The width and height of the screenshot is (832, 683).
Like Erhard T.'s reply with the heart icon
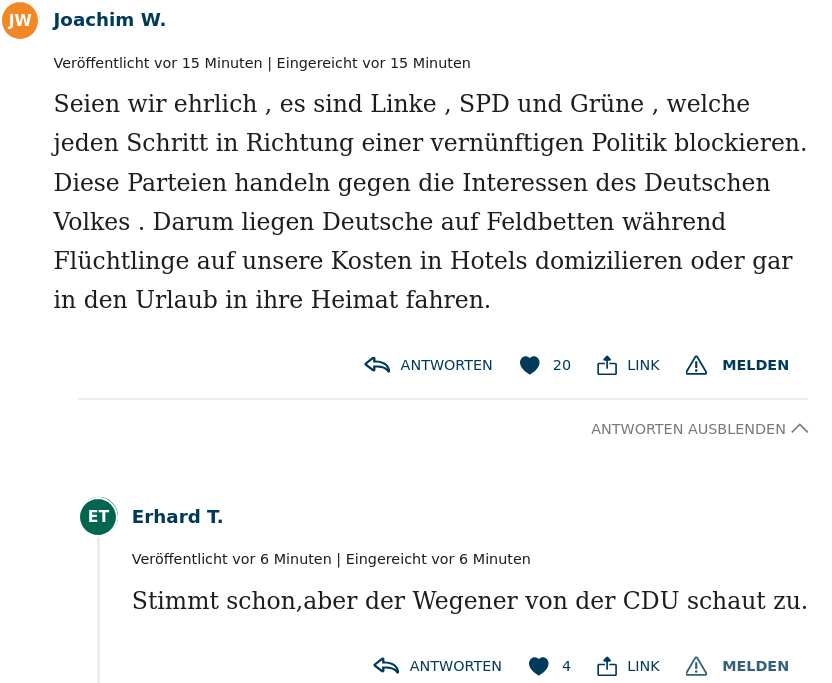[539, 666]
